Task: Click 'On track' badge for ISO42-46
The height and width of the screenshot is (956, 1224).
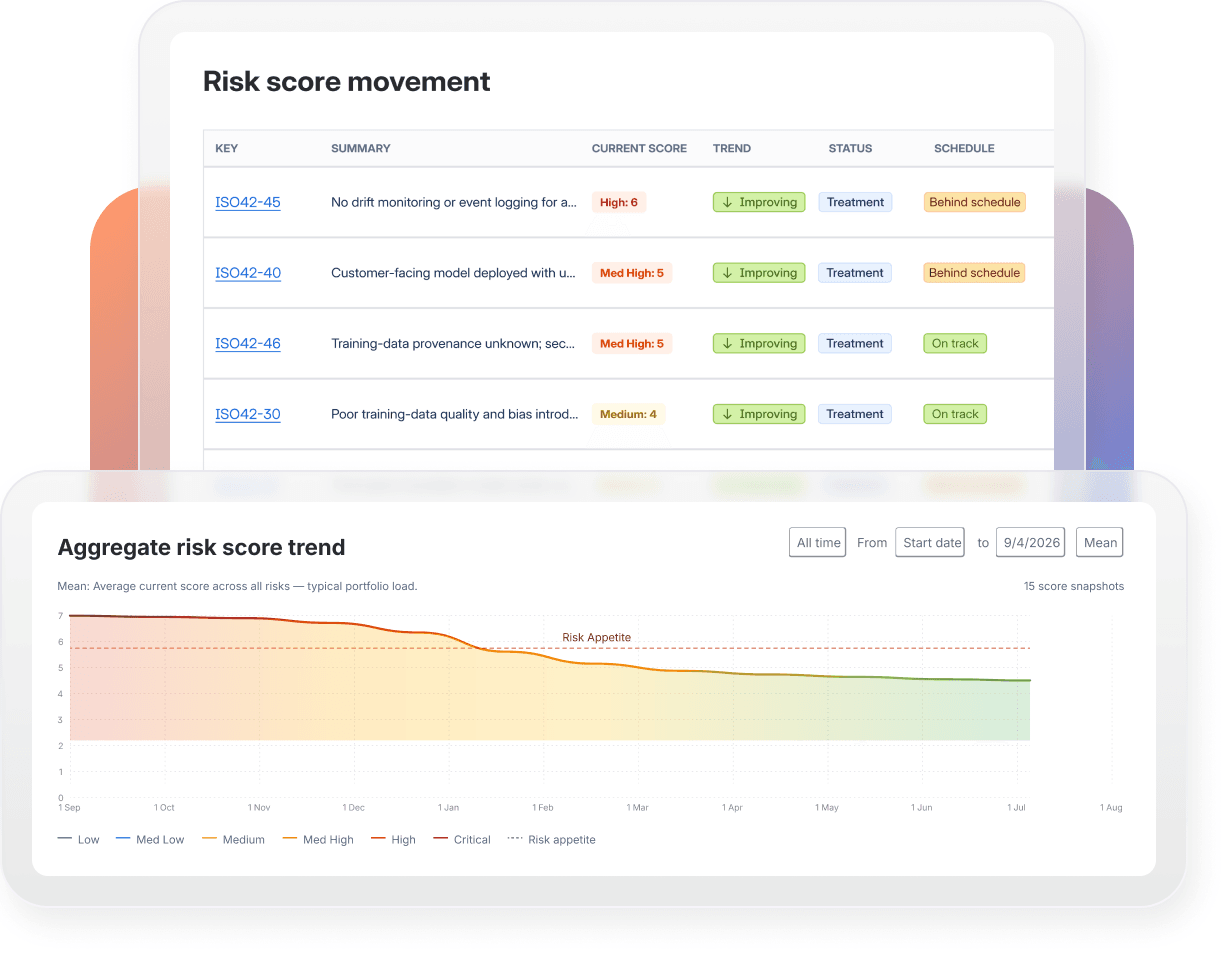Action: [x=955, y=343]
